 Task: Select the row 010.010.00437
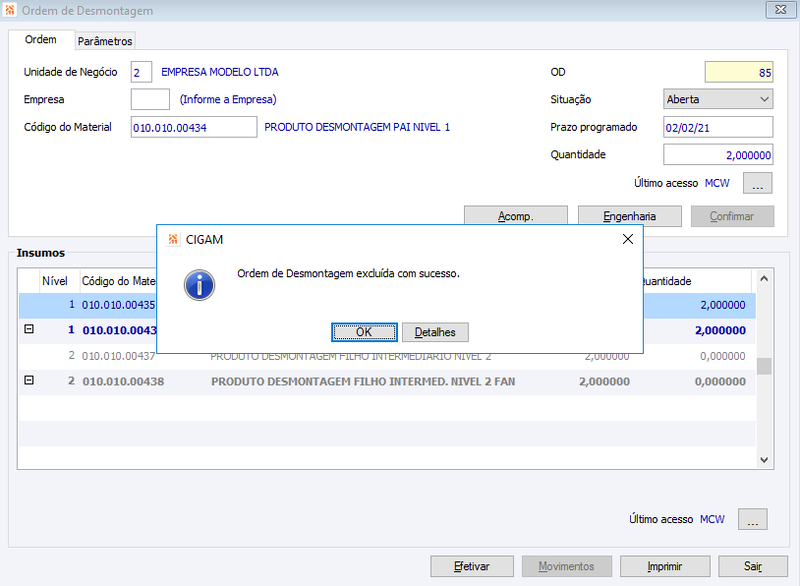click(387, 356)
